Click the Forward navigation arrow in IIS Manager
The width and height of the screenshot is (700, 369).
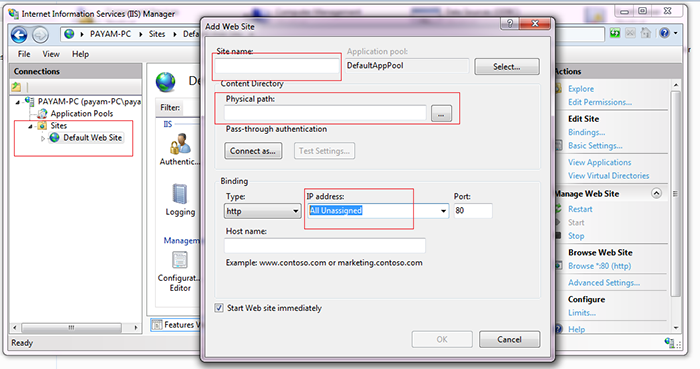[40, 35]
